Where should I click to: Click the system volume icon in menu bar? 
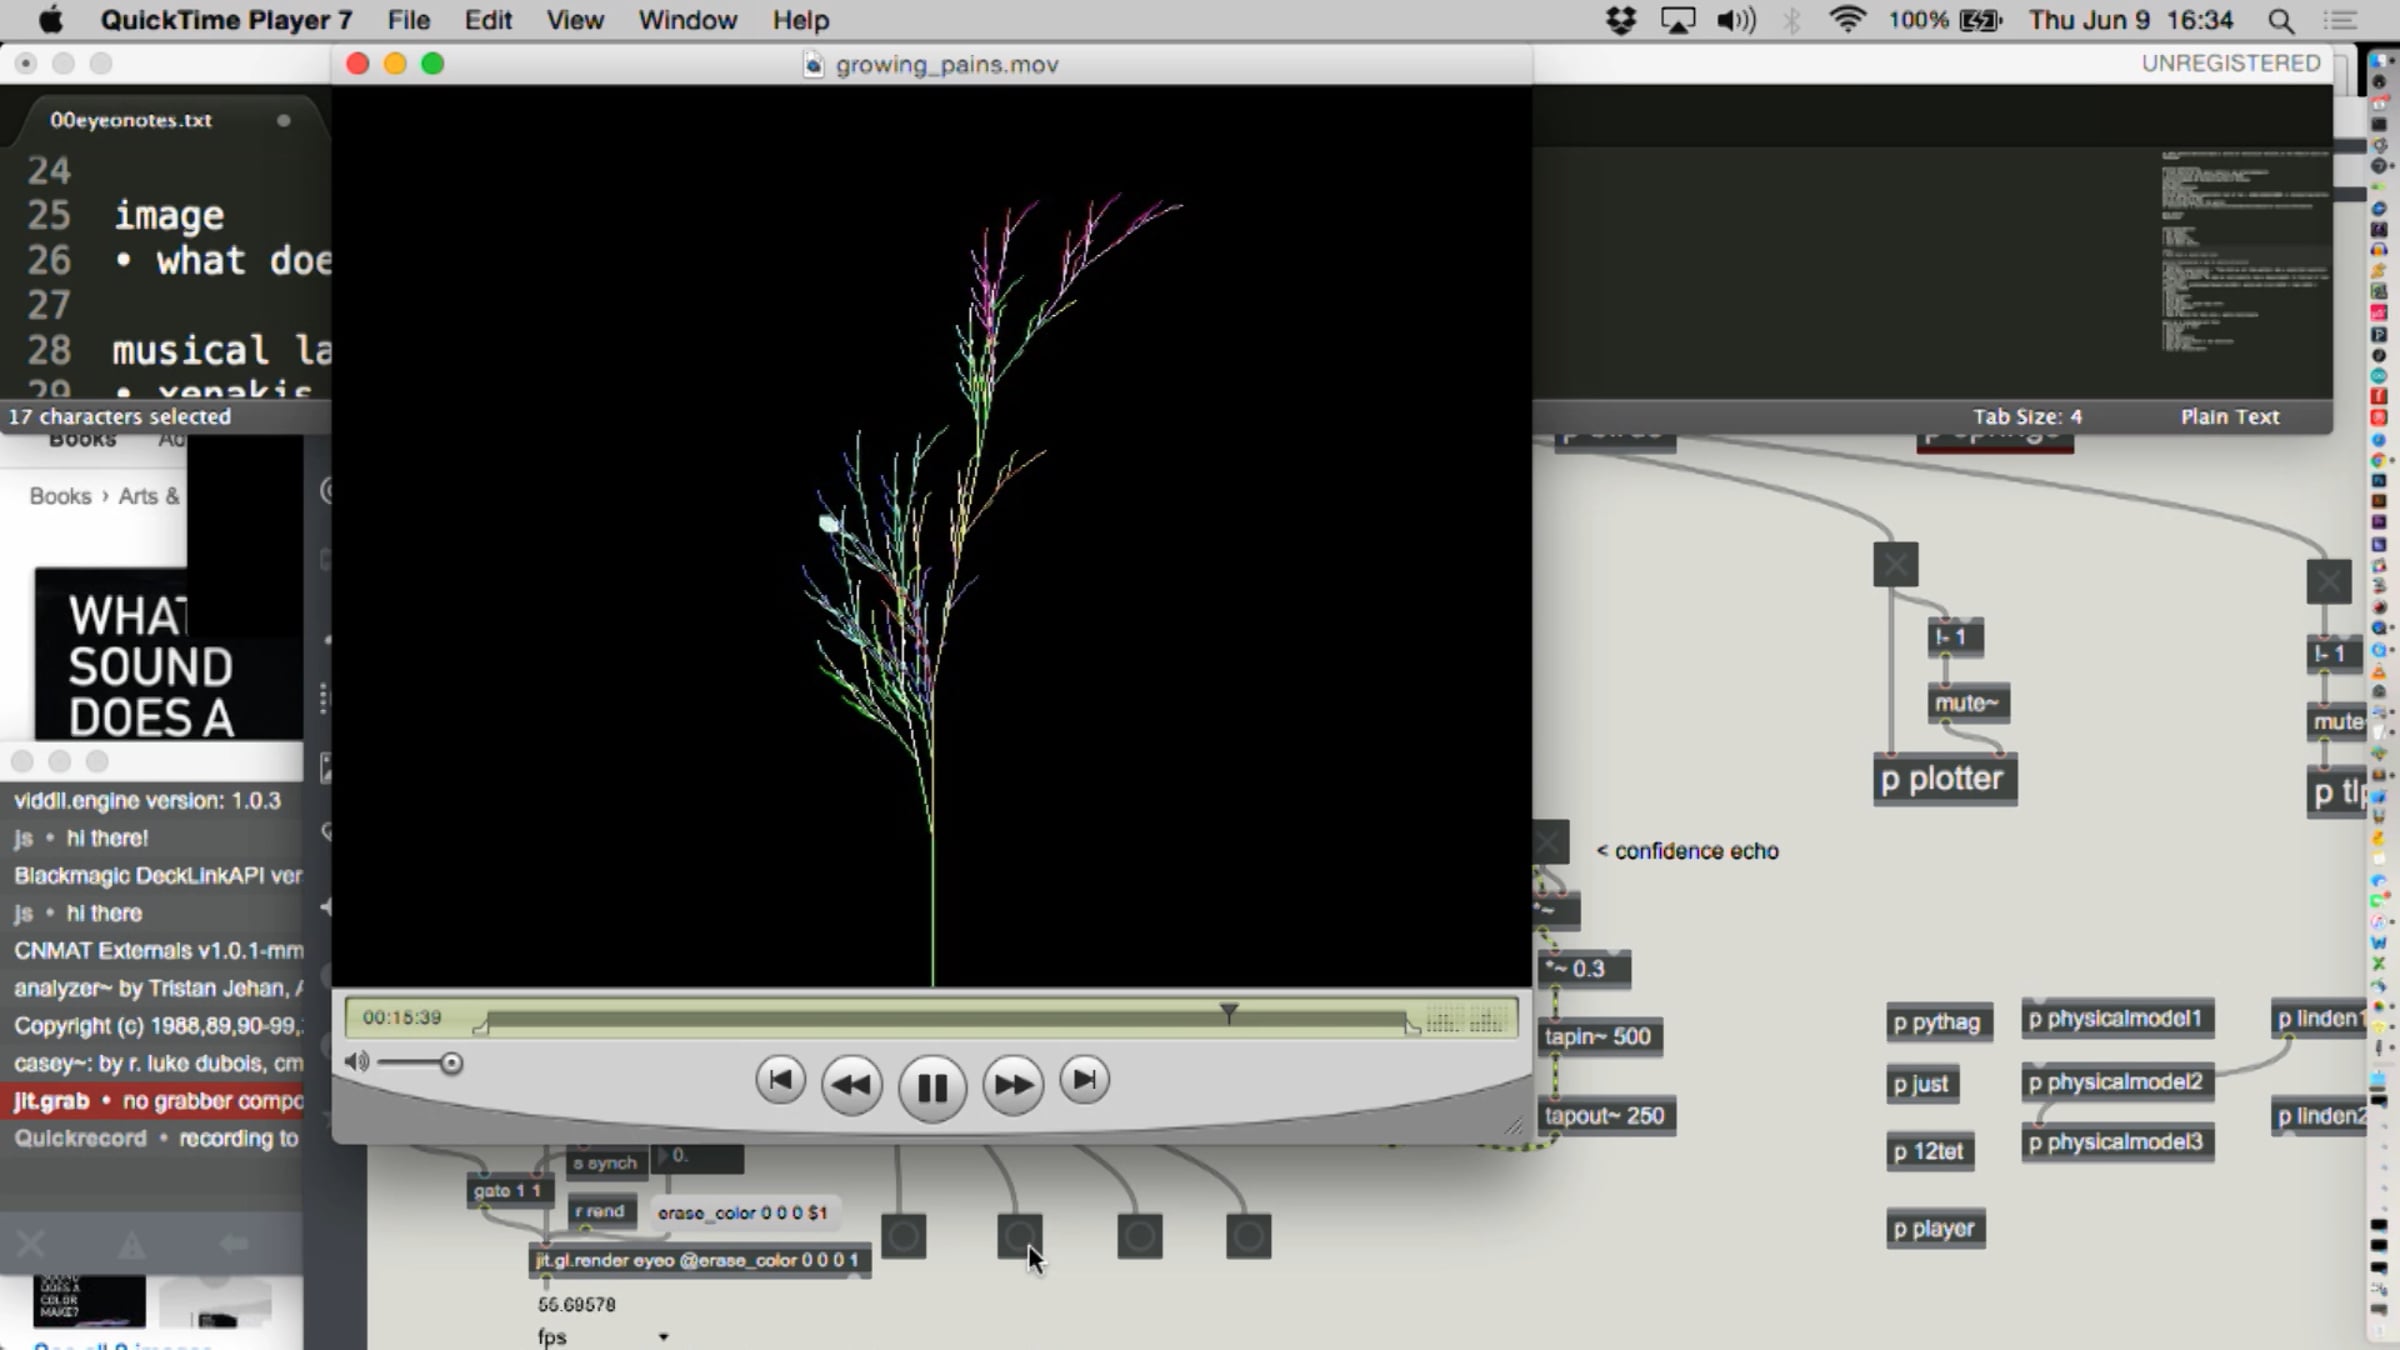tap(1736, 20)
